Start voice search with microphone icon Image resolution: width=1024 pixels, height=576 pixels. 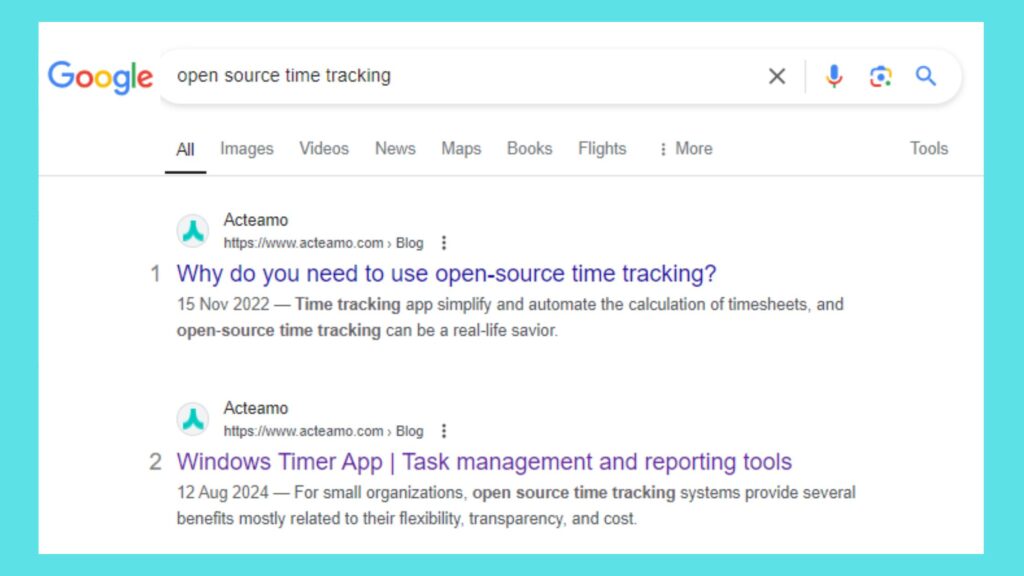pos(834,76)
